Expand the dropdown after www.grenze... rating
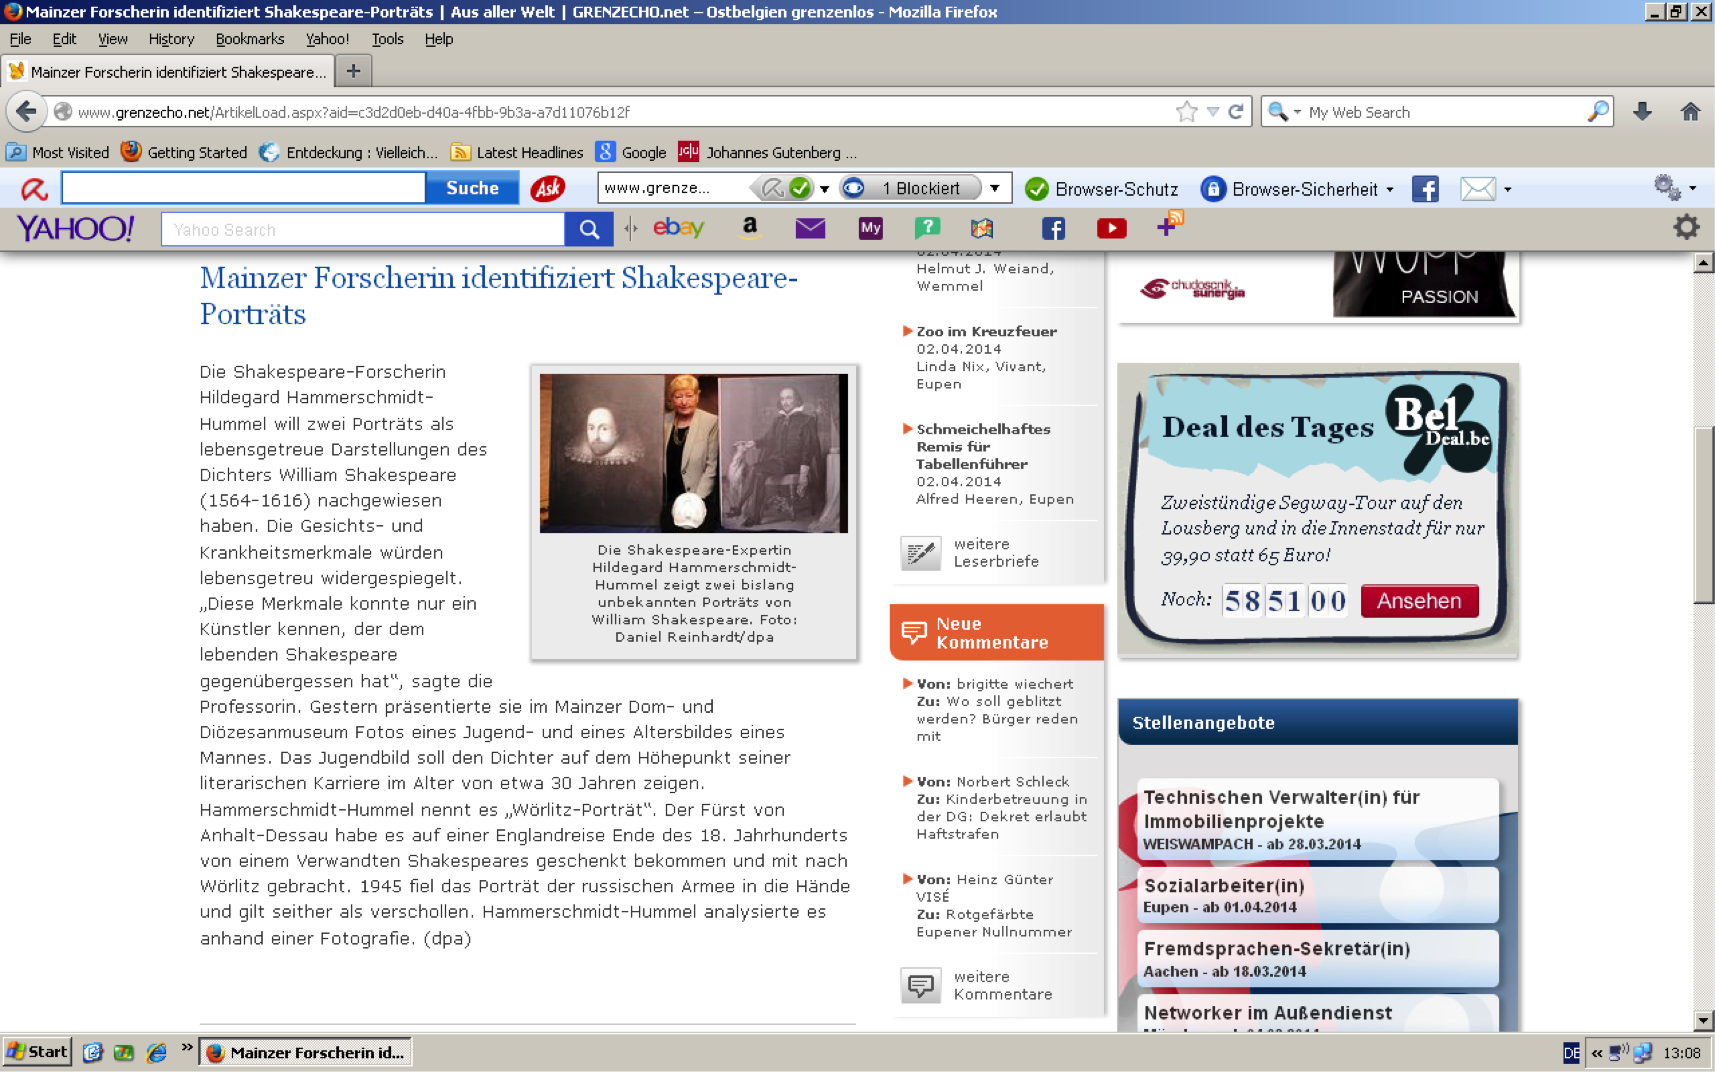The height and width of the screenshot is (1072, 1715). click(825, 189)
